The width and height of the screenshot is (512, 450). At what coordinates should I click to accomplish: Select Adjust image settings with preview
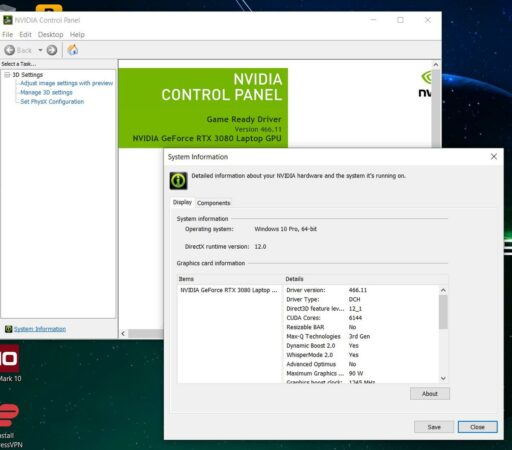point(66,83)
